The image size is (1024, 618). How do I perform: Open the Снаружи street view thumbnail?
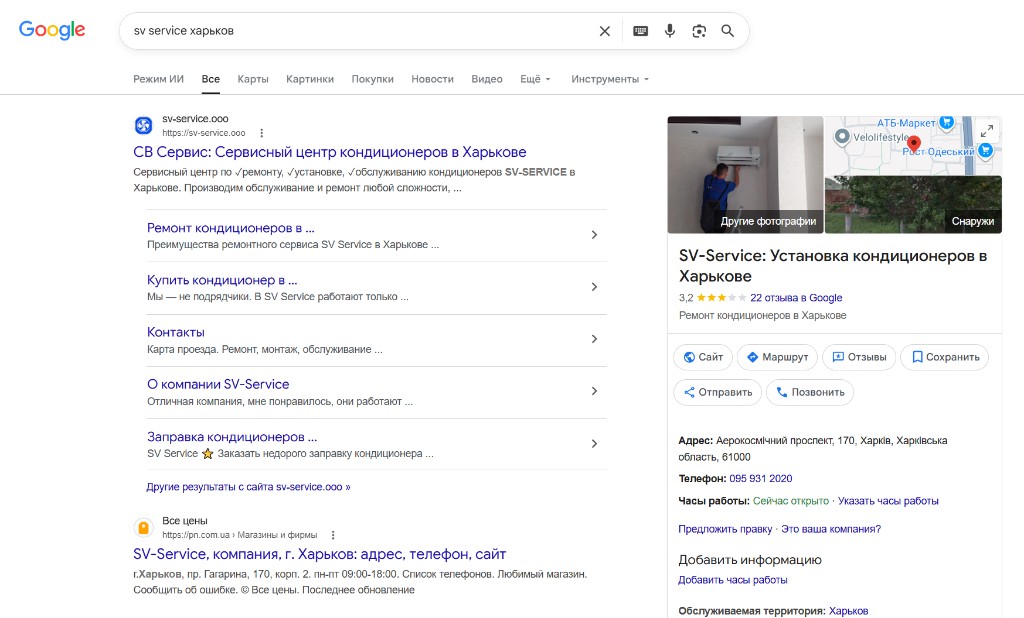tap(913, 204)
